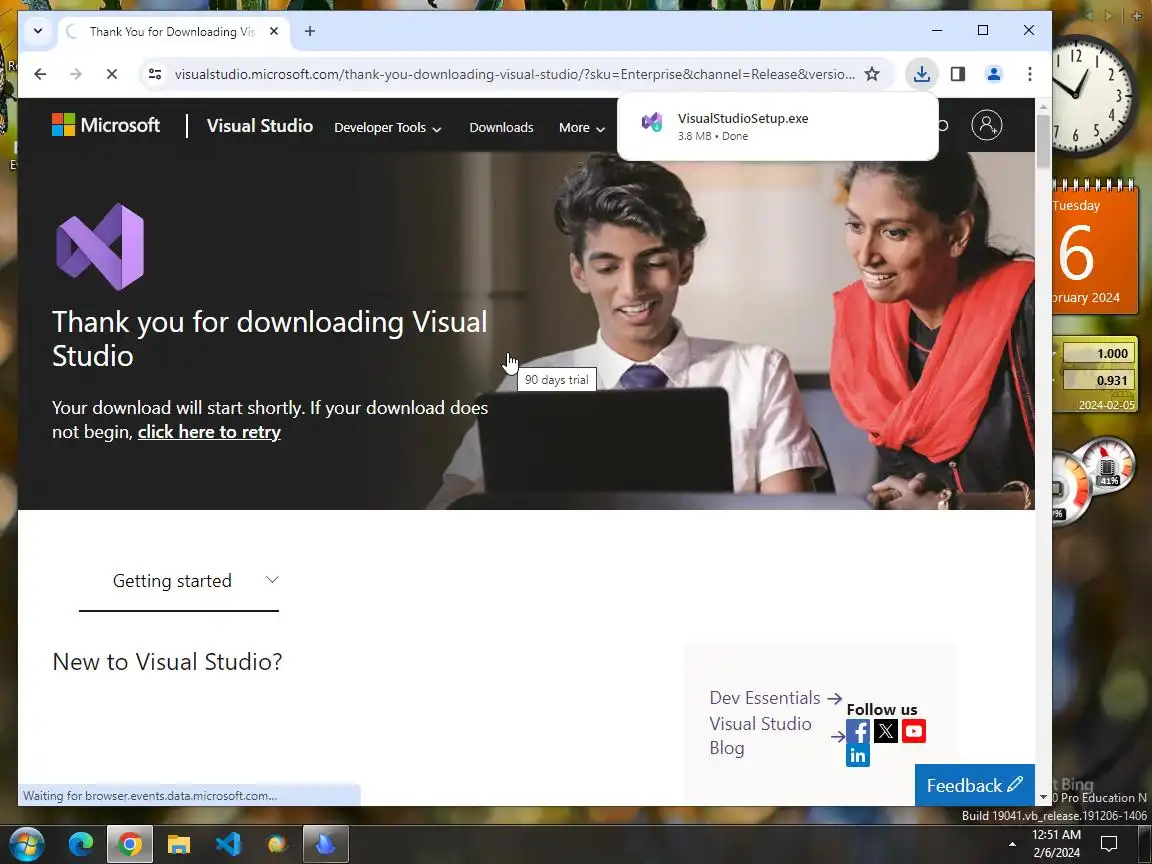Open YouTube follow icon
The width and height of the screenshot is (1152, 864).
pyautogui.click(x=913, y=731)
